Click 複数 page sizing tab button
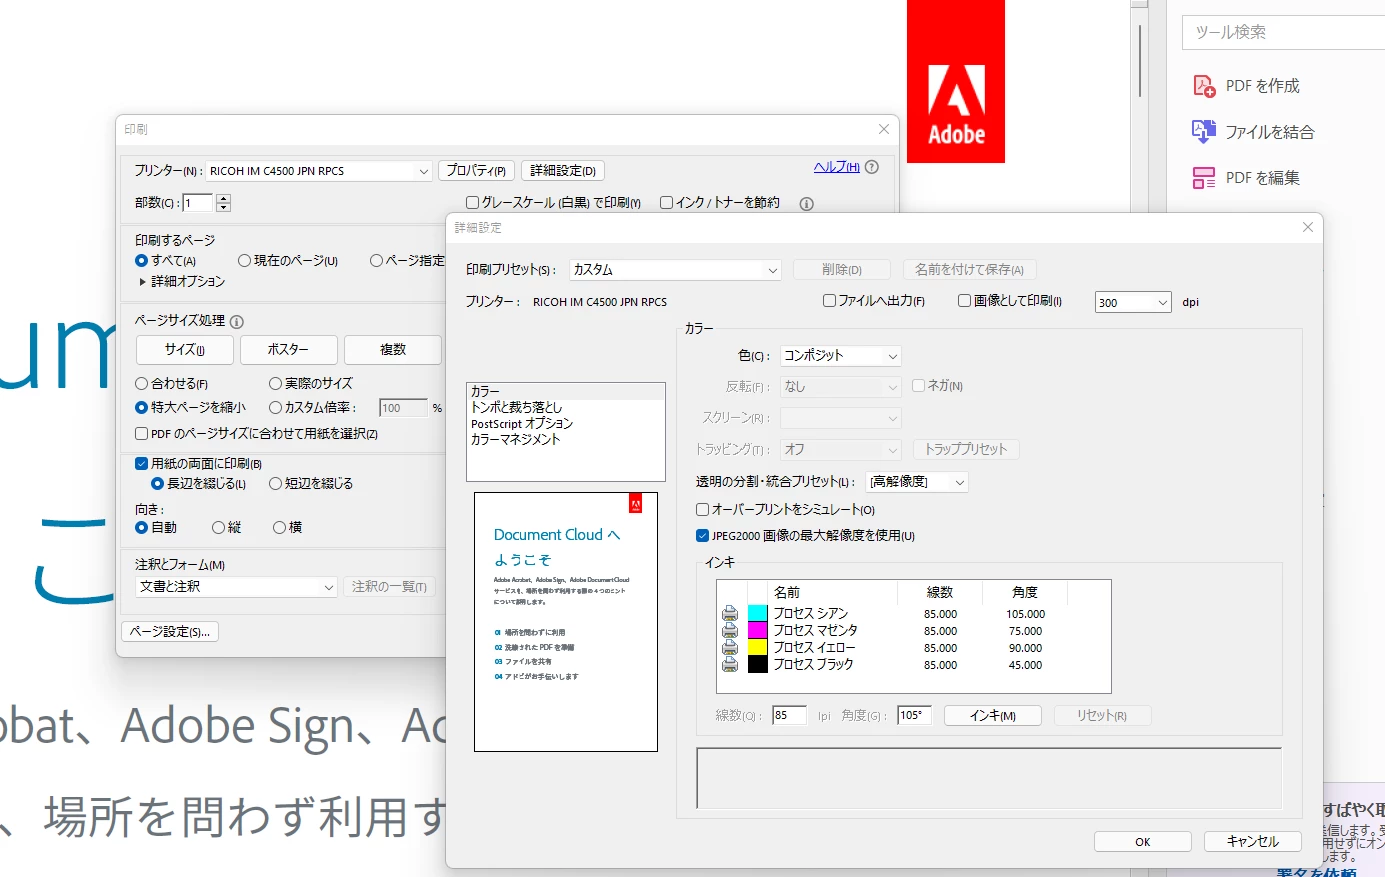The height and width of the screenshot is (877, 1385). (393, 350)
